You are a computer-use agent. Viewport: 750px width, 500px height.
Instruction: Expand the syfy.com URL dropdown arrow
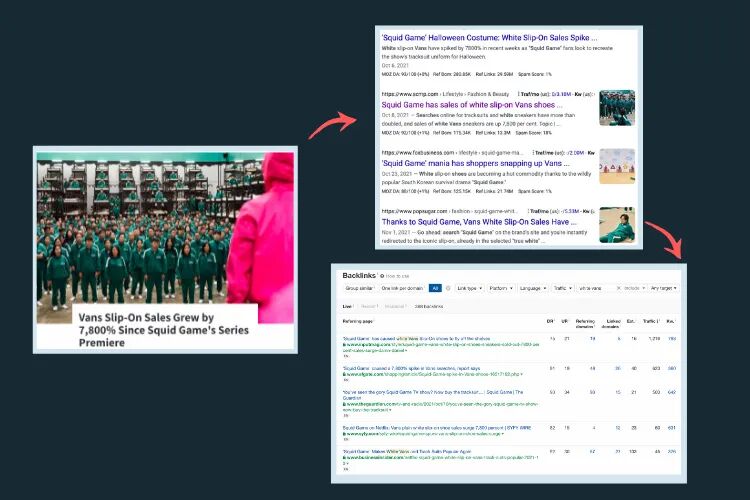[502, 433]
